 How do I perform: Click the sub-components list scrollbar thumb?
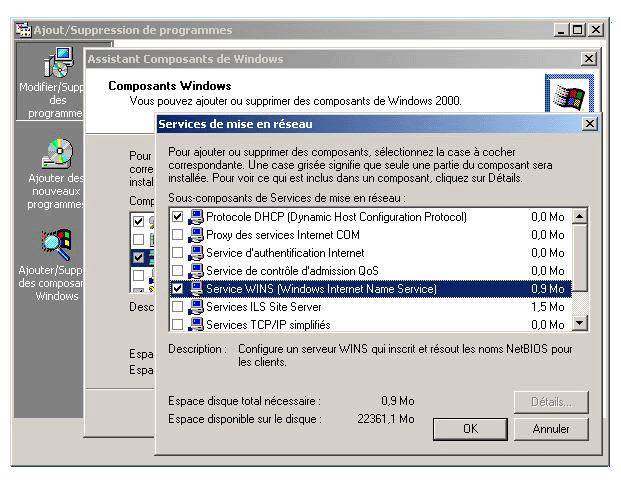click(x=579, y=258)
